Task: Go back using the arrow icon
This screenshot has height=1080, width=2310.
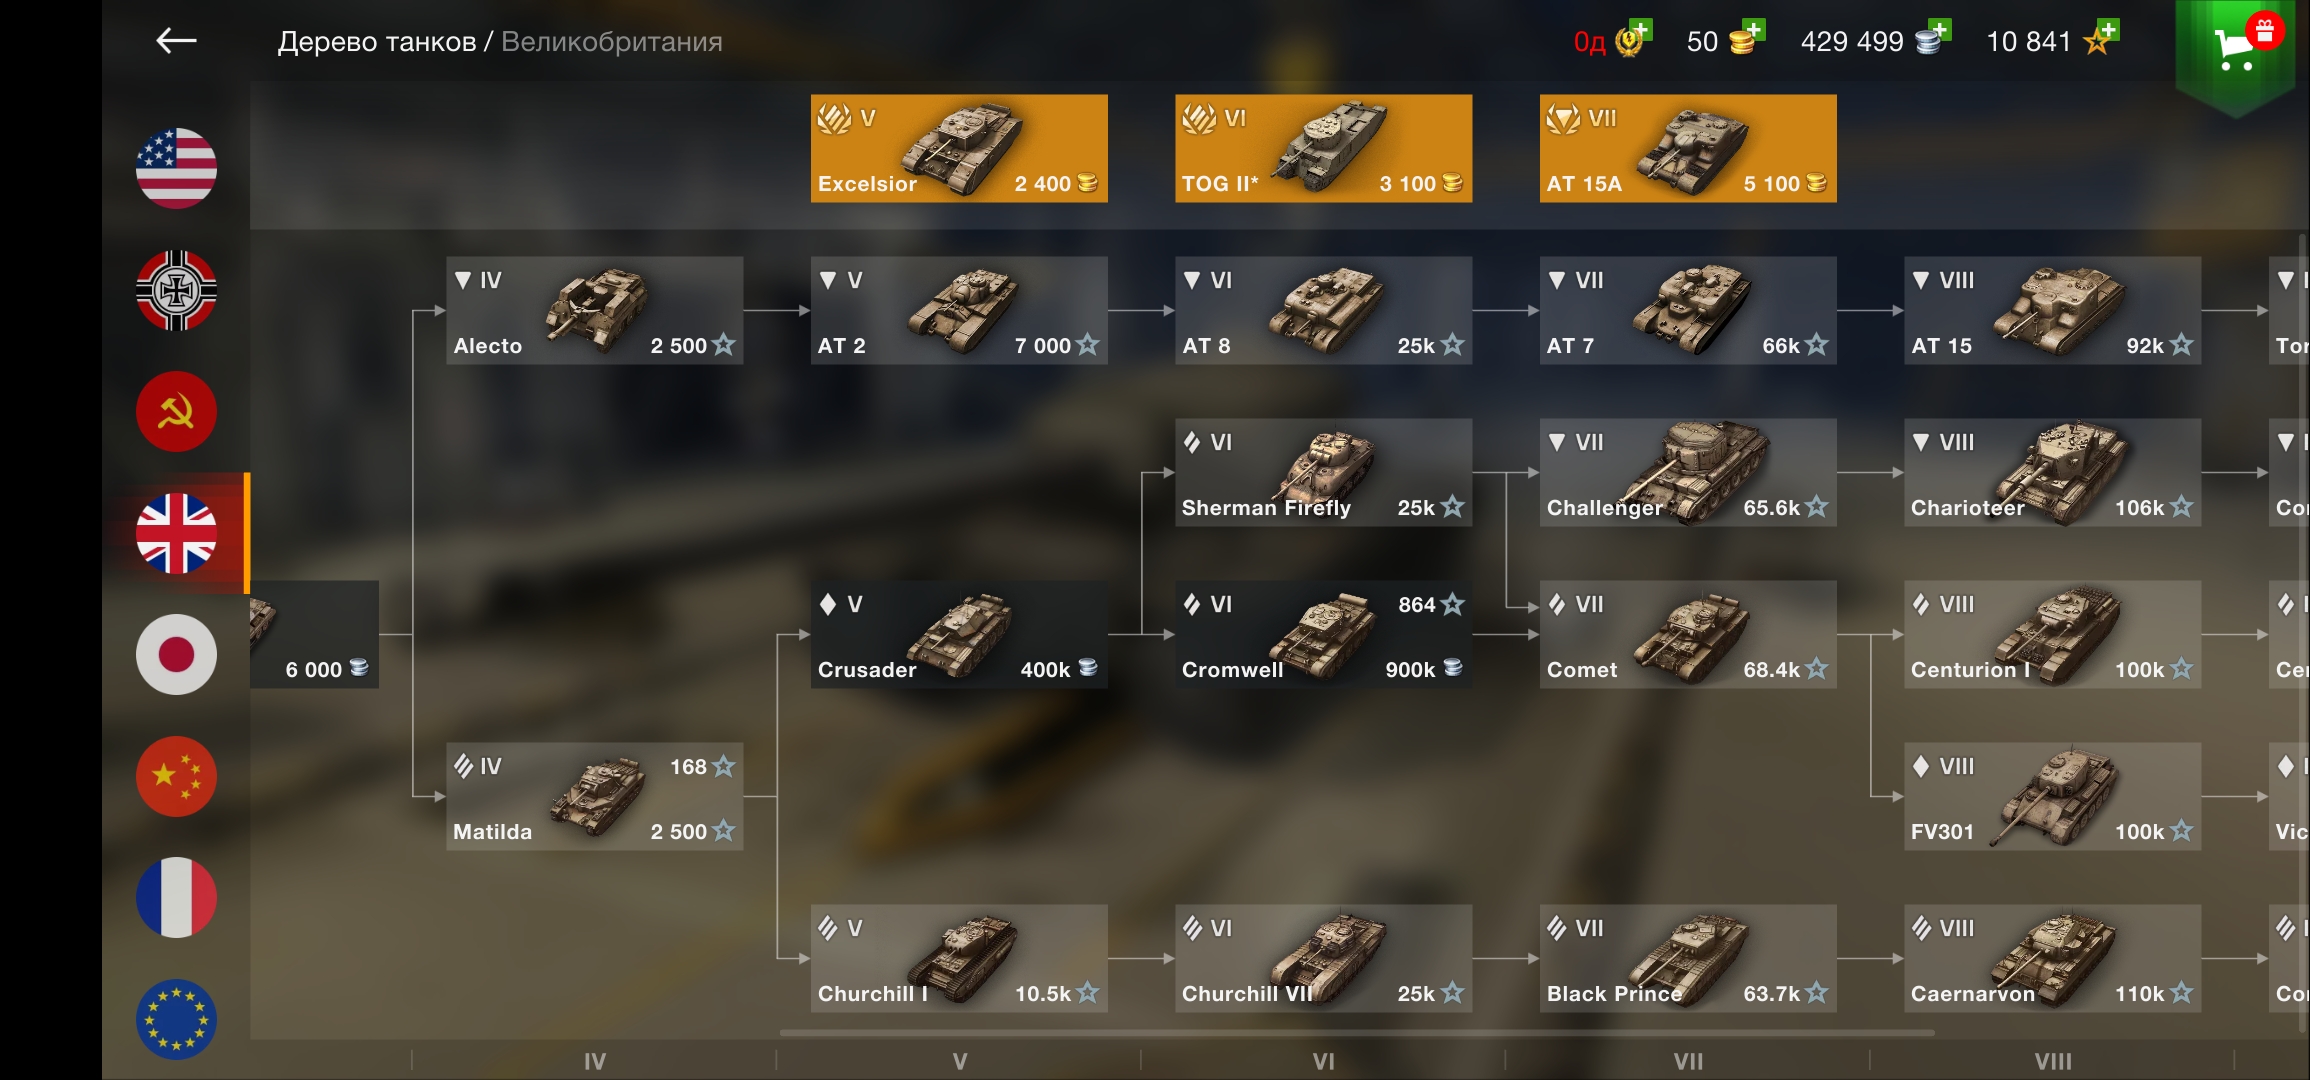Action: point(177,41)
